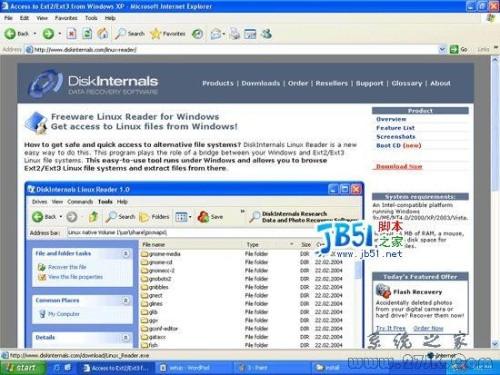Click the Overview product link
The image size is (500, 375).
click(x=391, y=119)
